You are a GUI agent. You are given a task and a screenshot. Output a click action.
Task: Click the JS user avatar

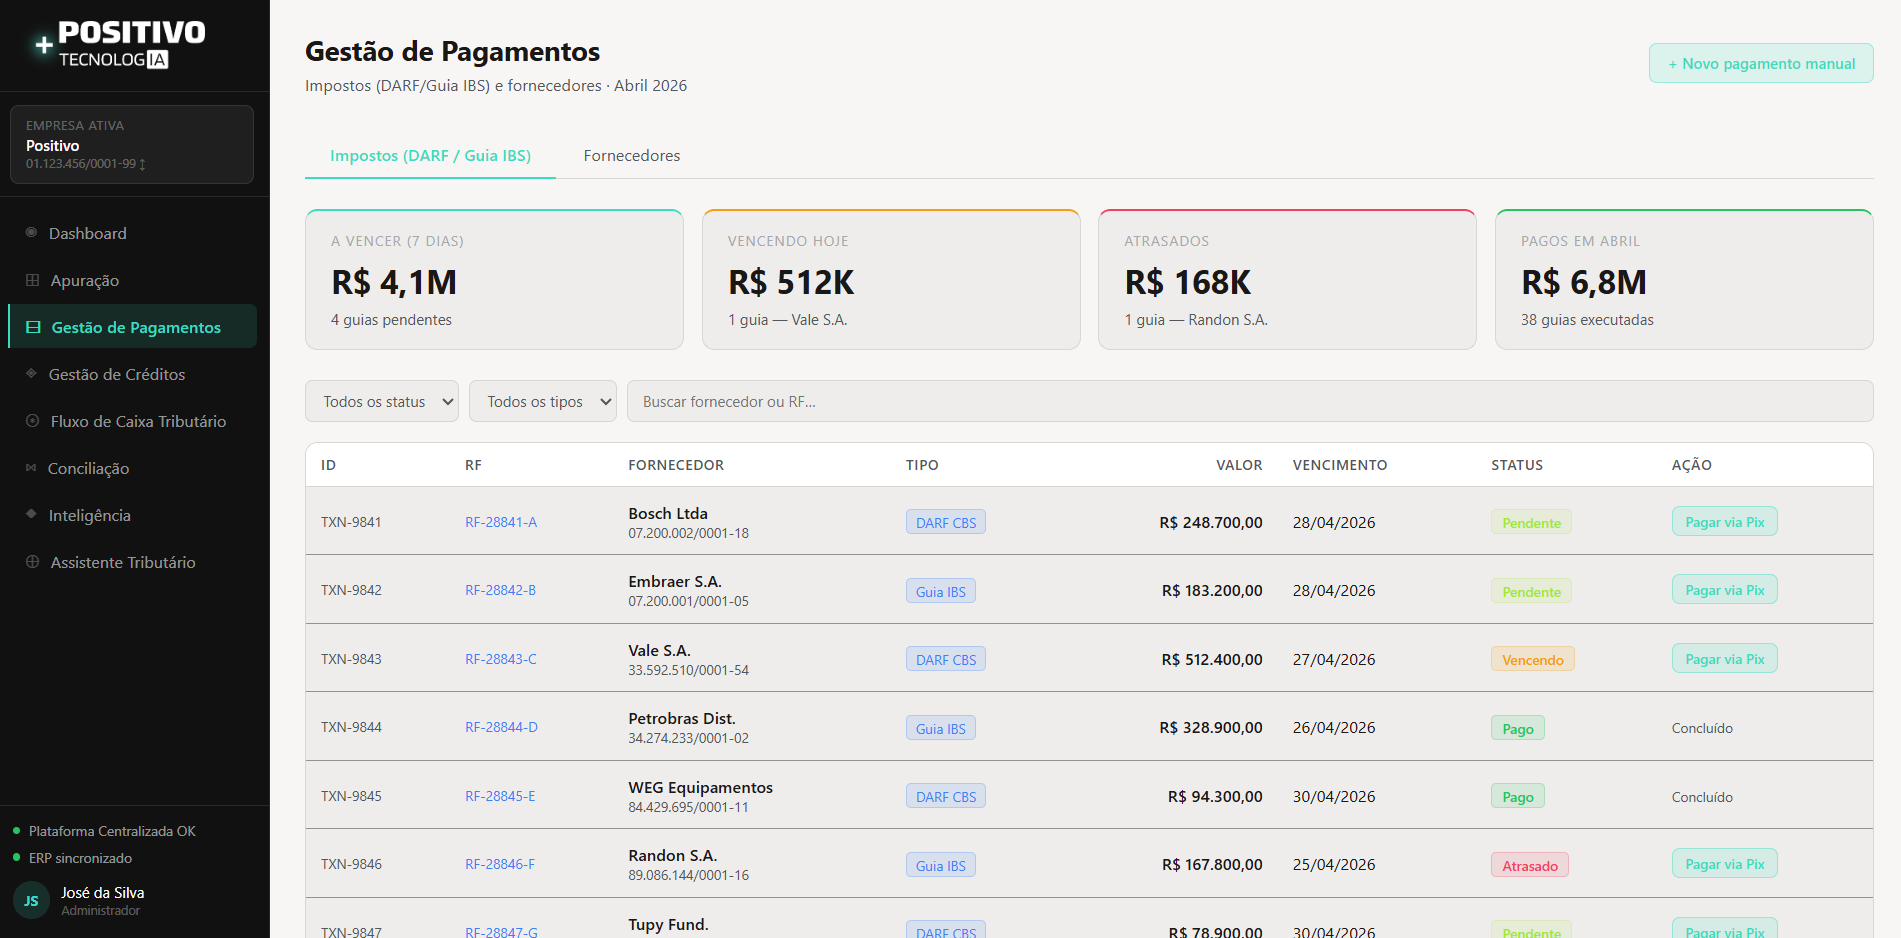(x=31, y=900)
